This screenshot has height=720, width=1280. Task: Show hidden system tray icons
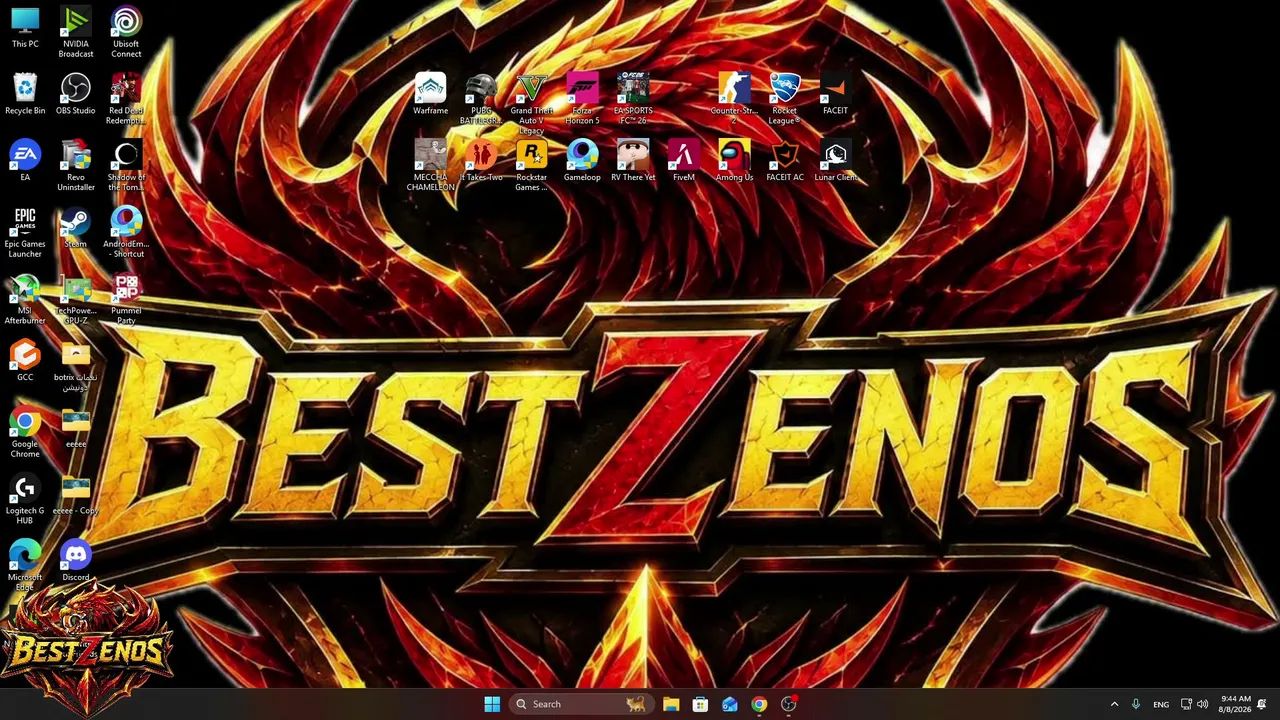(x=1114, y=704)
